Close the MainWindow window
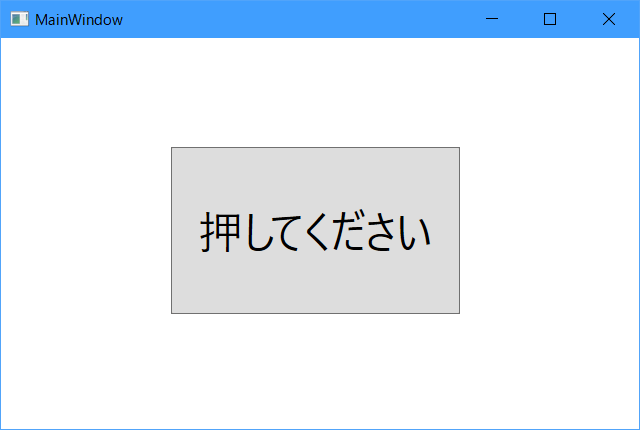This screenshot has width=640, height=430. 609,19
